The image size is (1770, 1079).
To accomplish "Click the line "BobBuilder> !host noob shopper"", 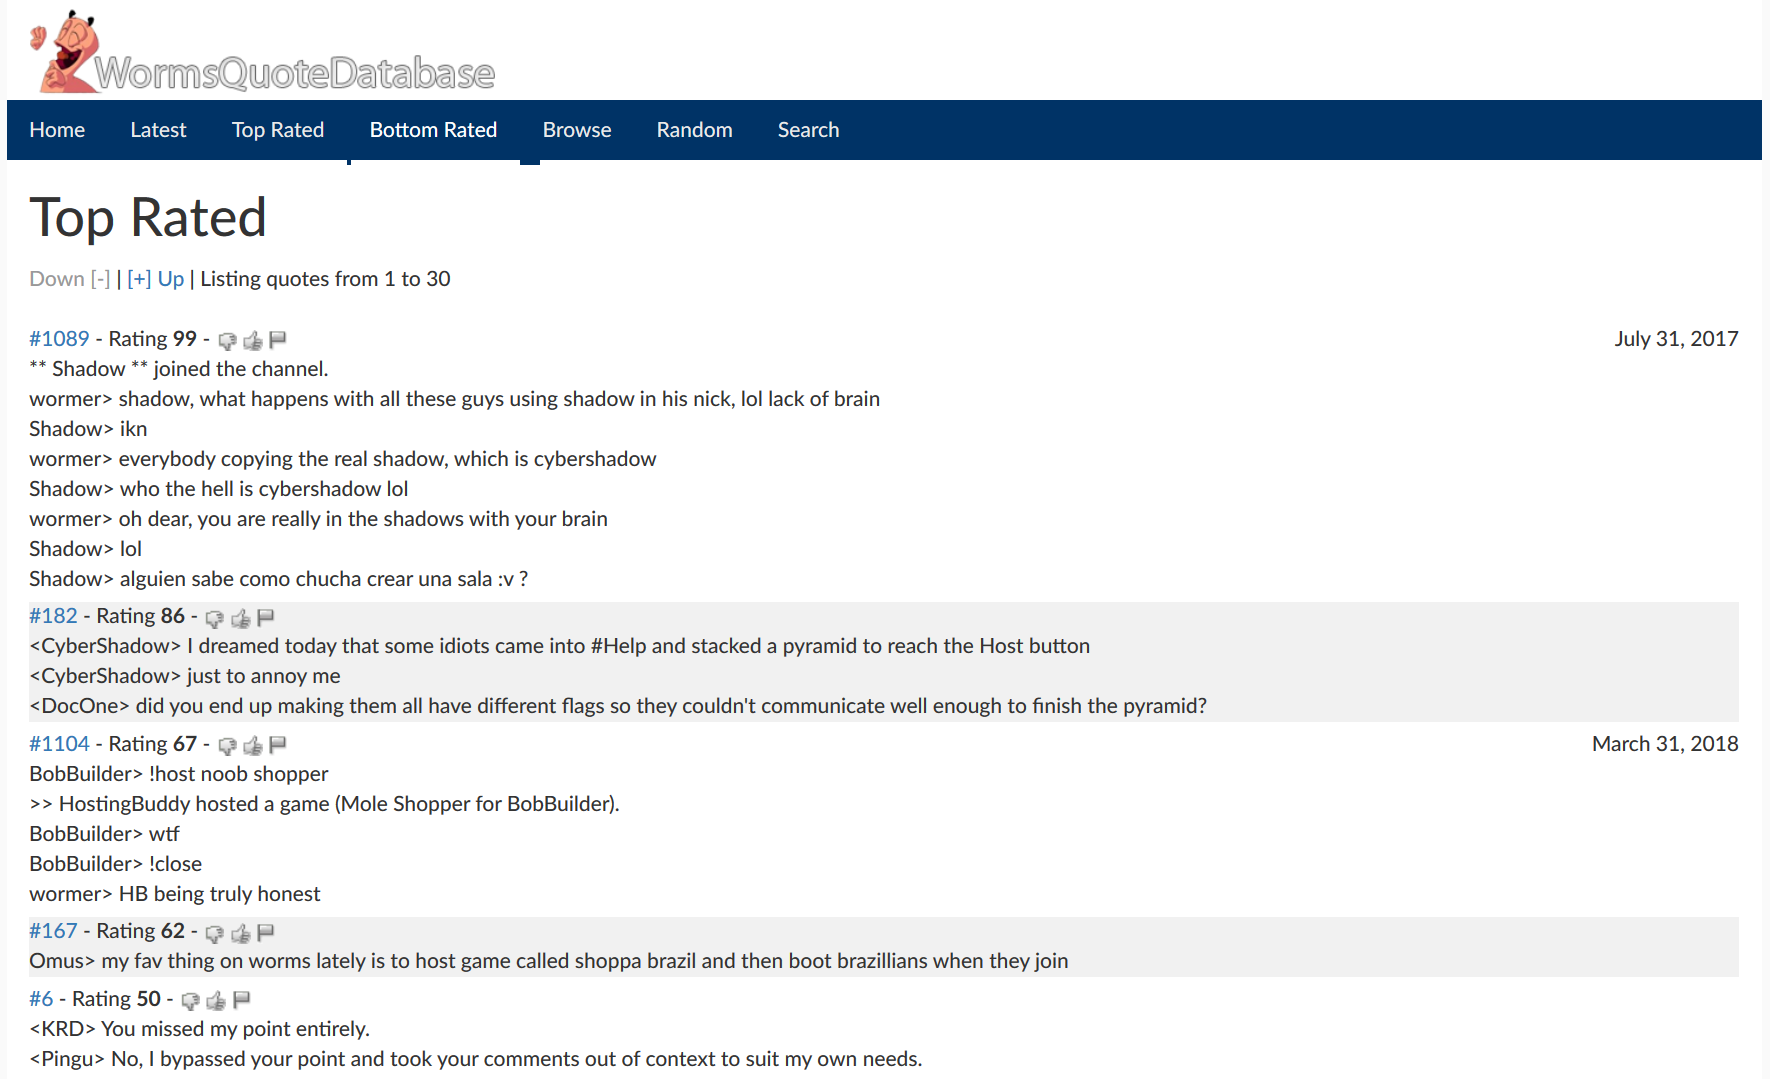I will [x=179, y=774].
